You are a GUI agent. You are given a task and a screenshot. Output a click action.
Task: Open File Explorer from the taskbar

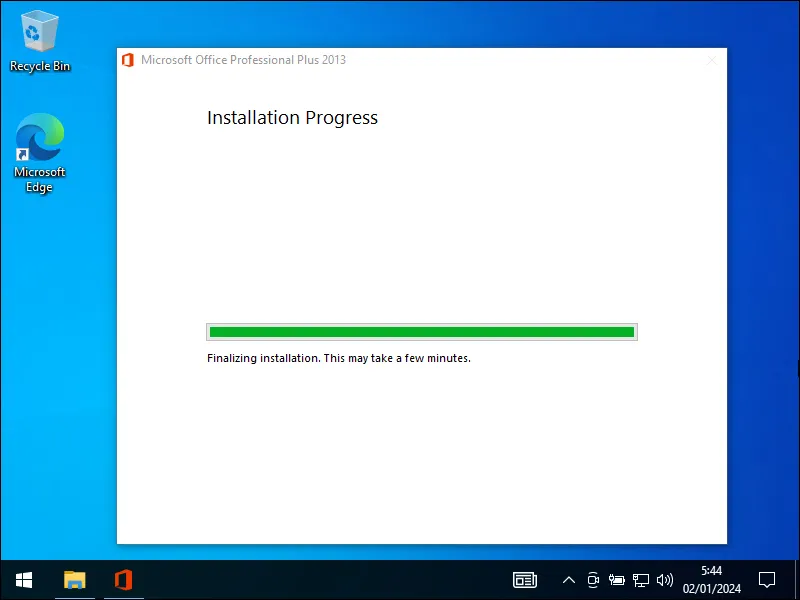[75, 580]
